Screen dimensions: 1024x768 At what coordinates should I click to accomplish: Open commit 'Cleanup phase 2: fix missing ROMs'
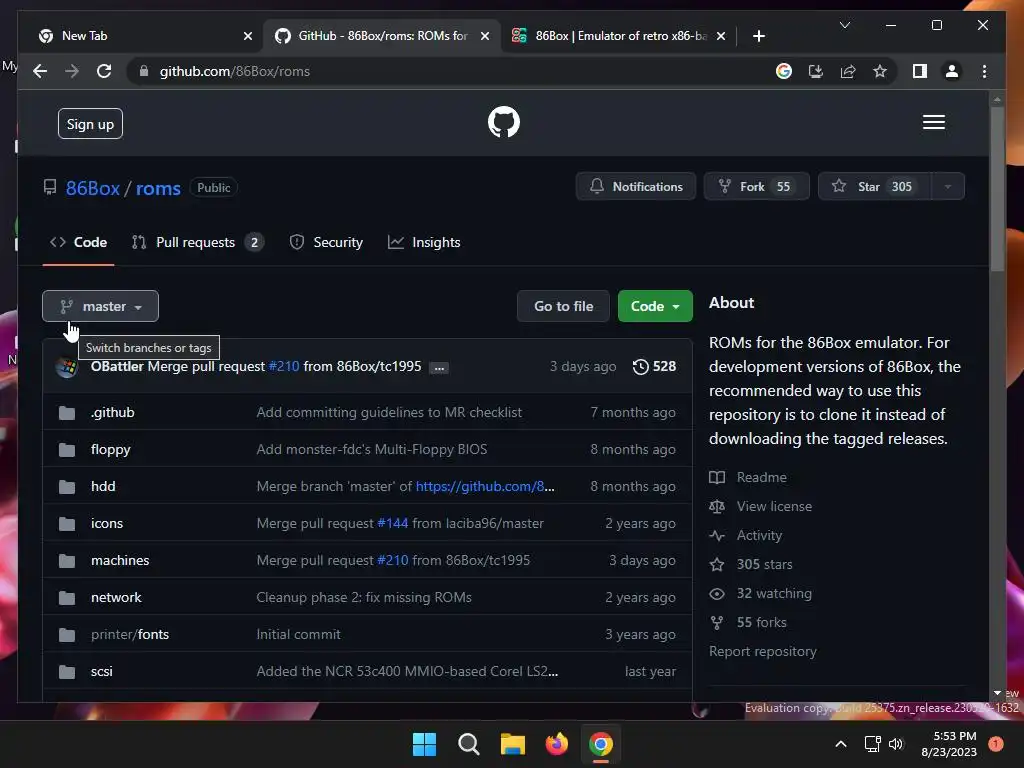[364, 598]
